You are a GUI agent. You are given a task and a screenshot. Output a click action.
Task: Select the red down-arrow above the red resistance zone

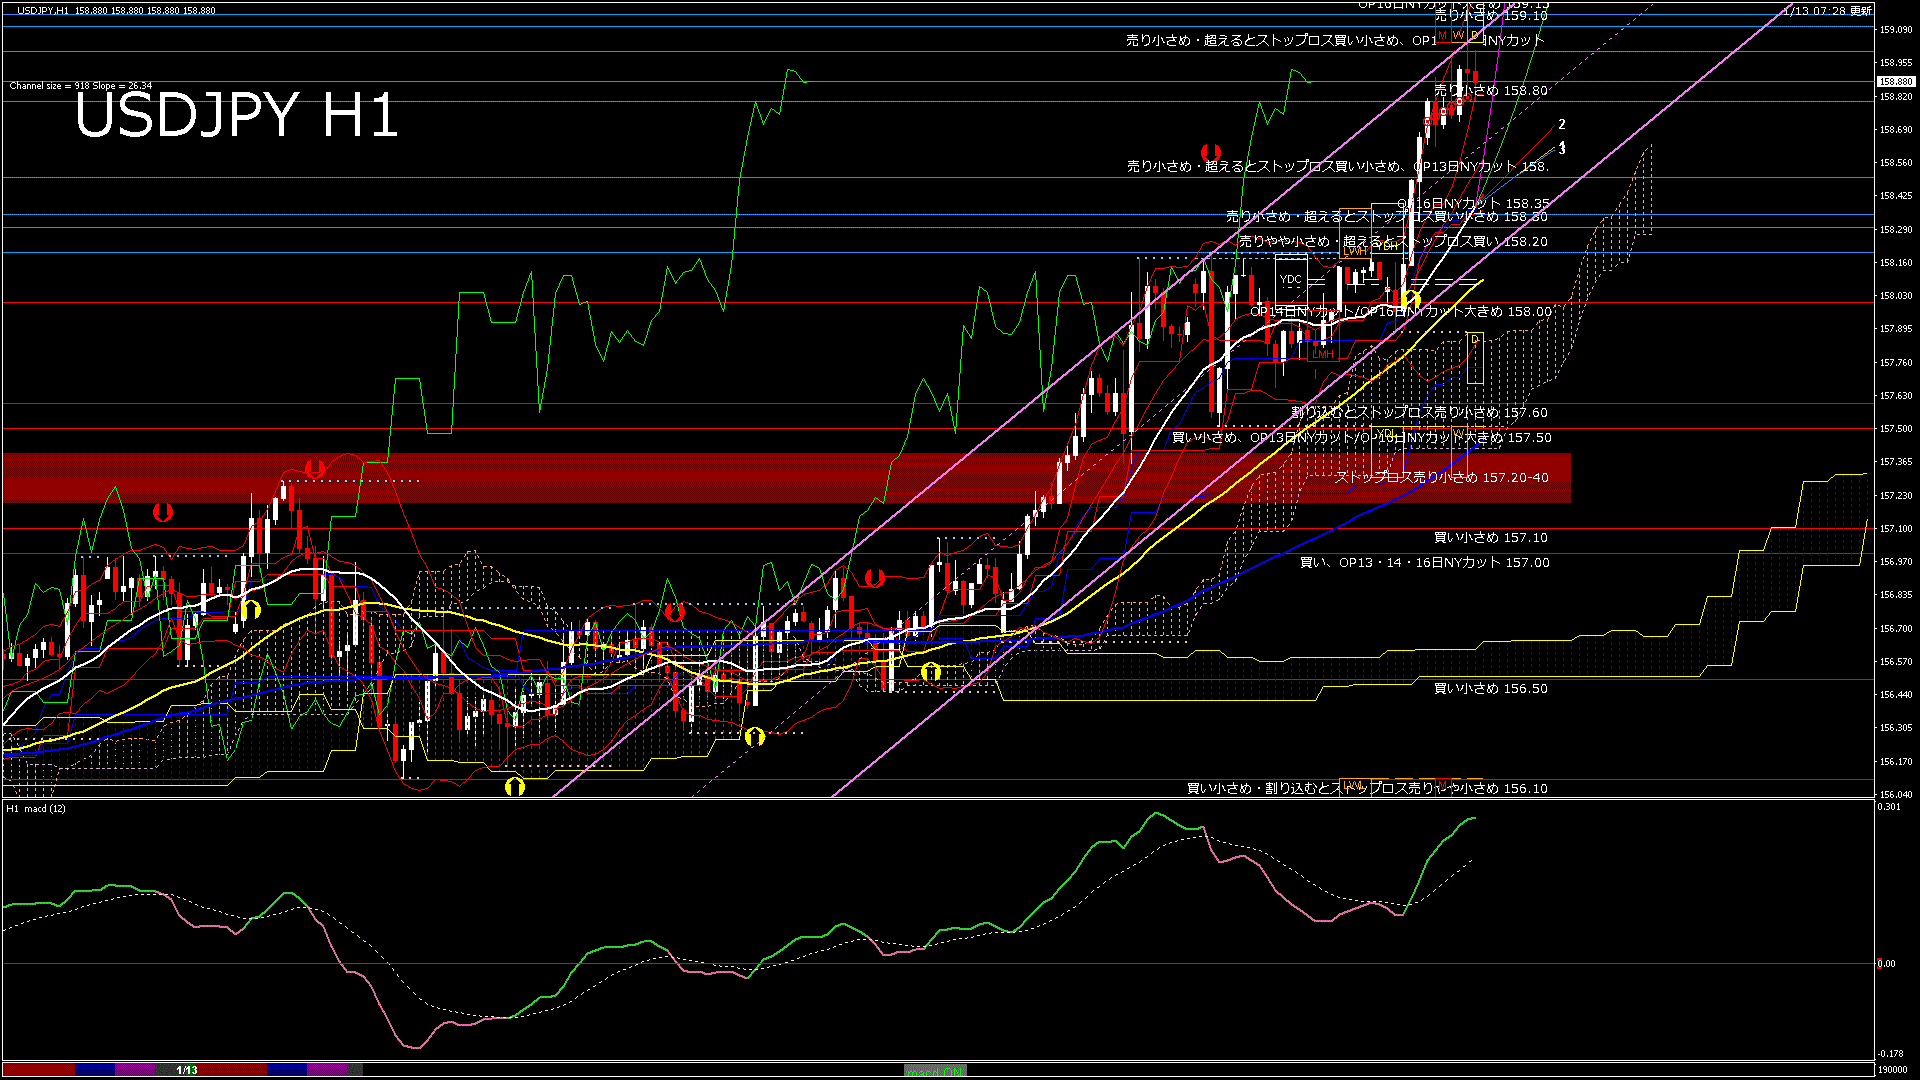pos(315,468)
